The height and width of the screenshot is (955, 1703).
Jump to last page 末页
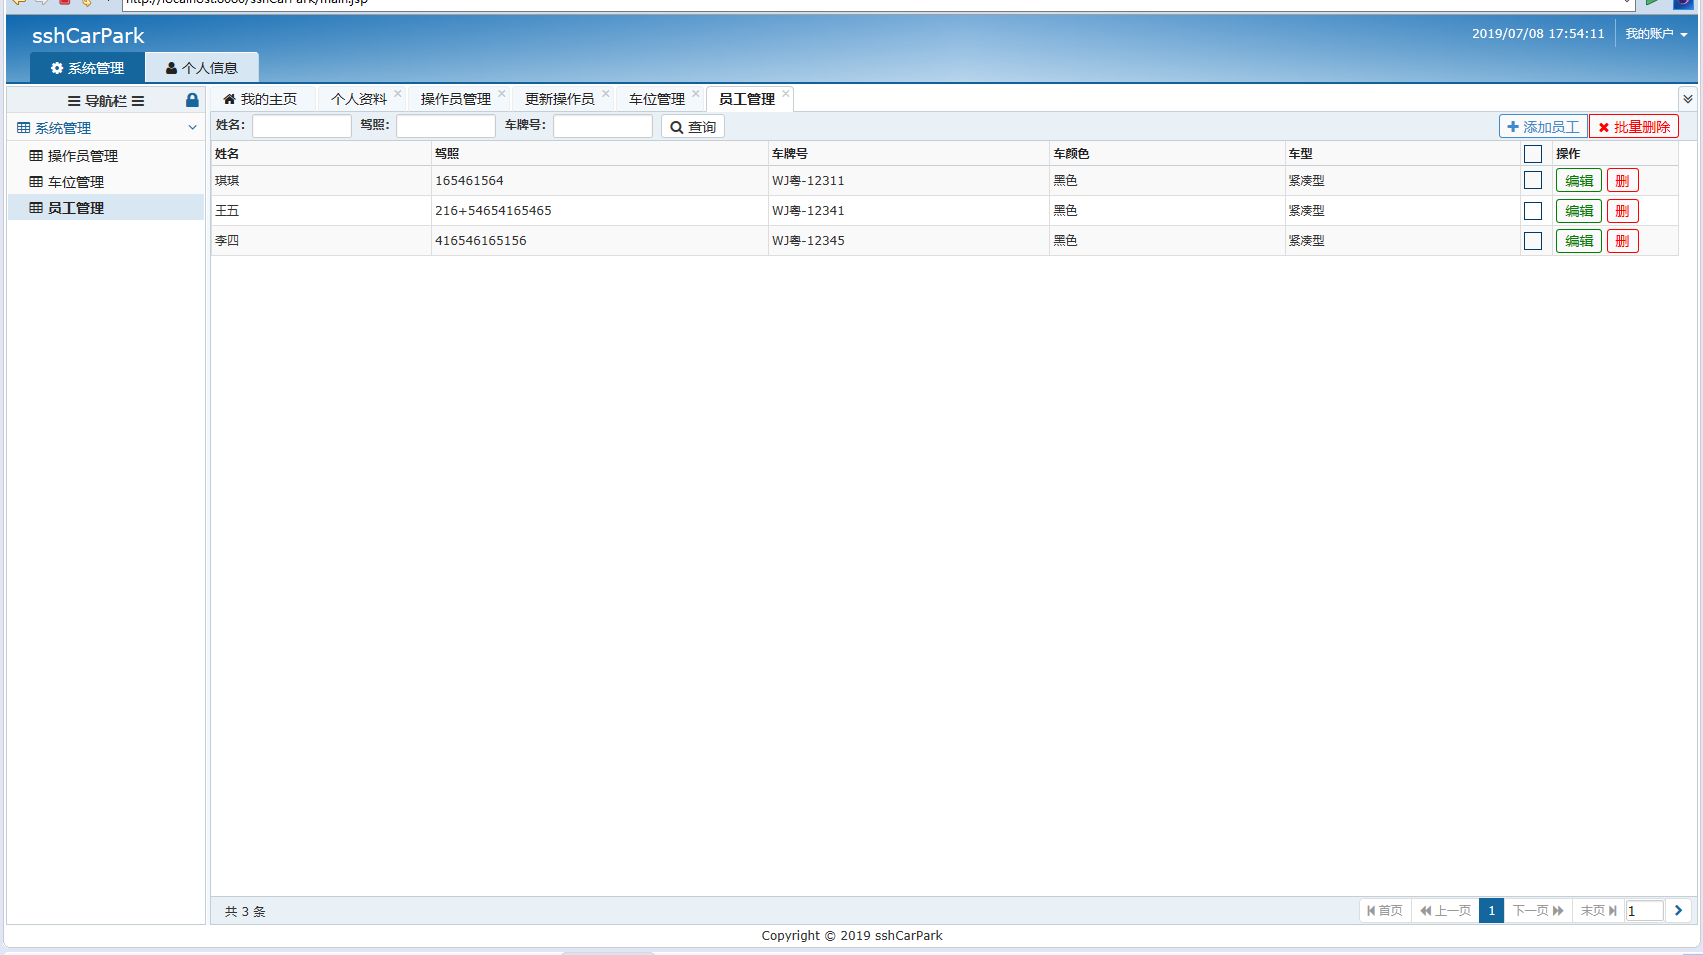pyautogui.click(x=1598, y=910)
